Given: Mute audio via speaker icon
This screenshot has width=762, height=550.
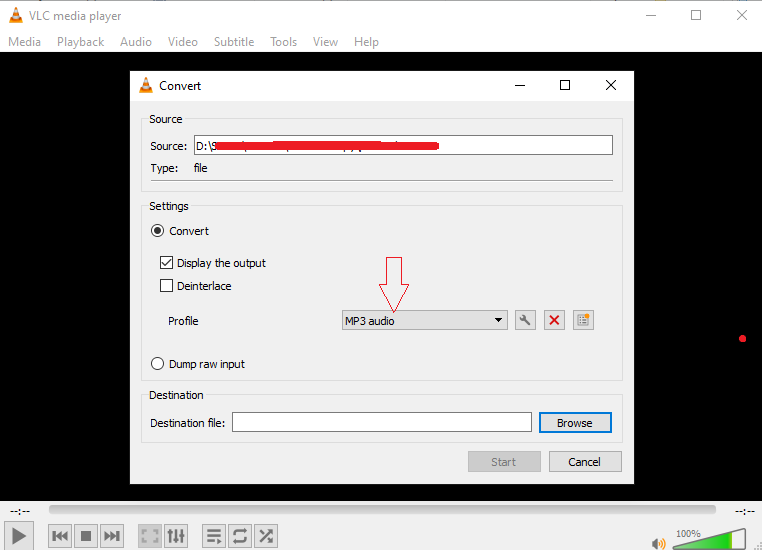Looking at the screenshot, I should click(658, 543).
